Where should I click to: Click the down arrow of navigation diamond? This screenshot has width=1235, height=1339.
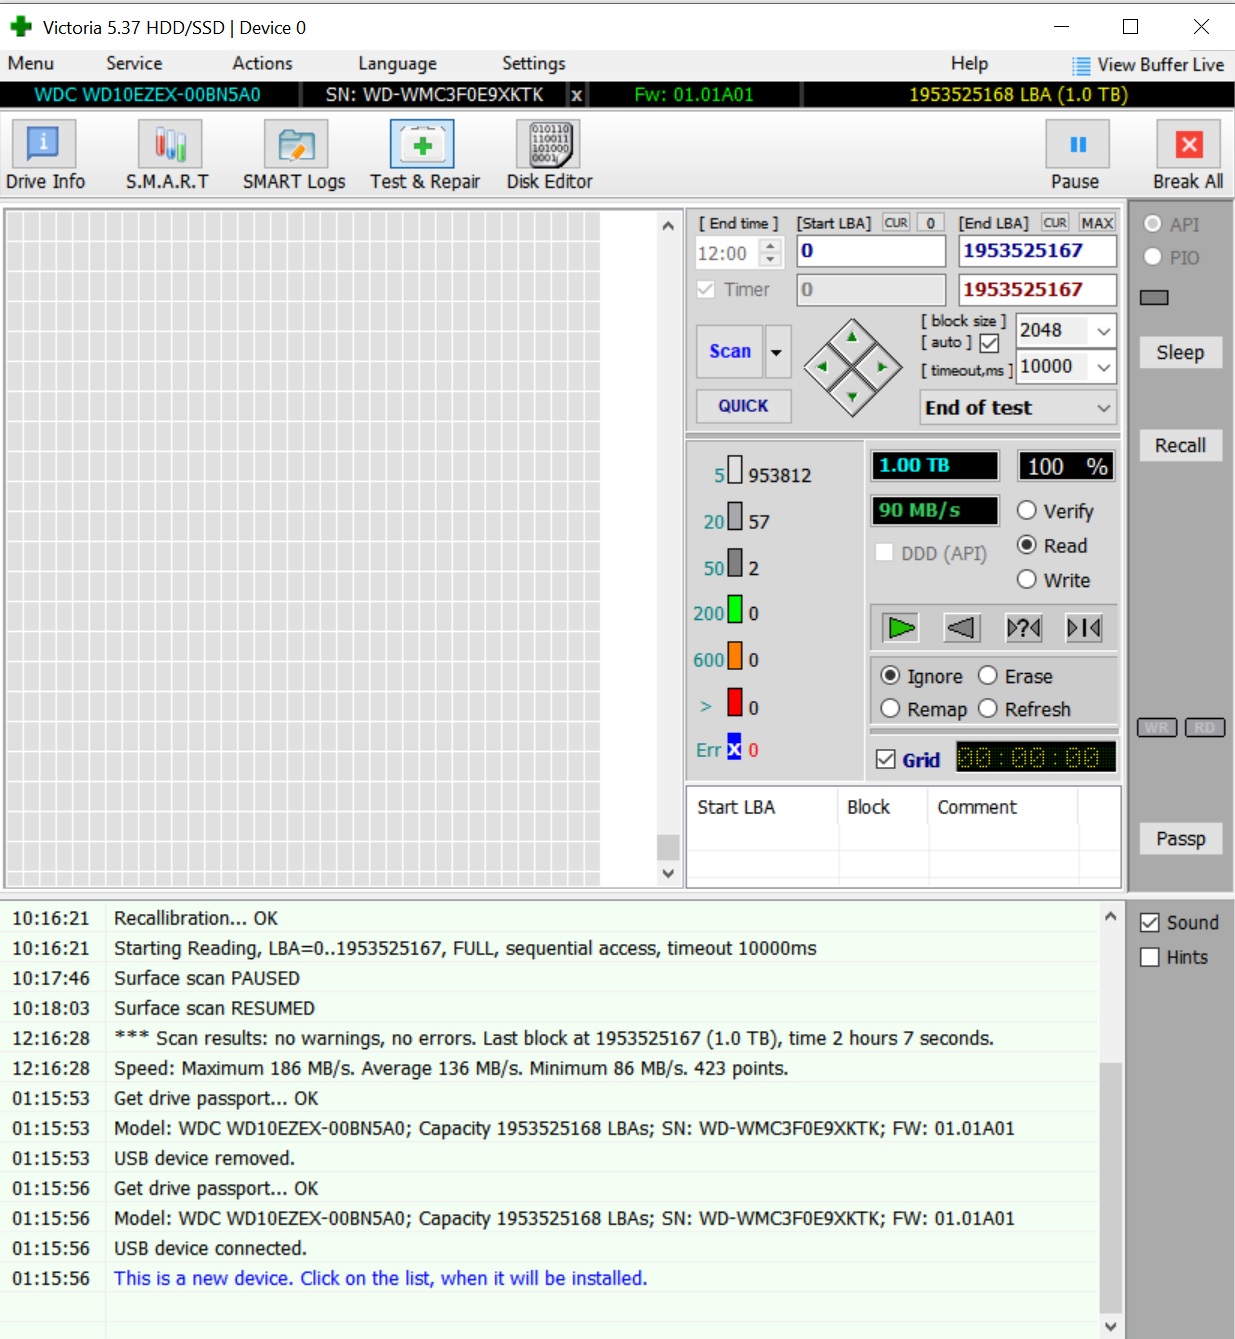(852, 397)
